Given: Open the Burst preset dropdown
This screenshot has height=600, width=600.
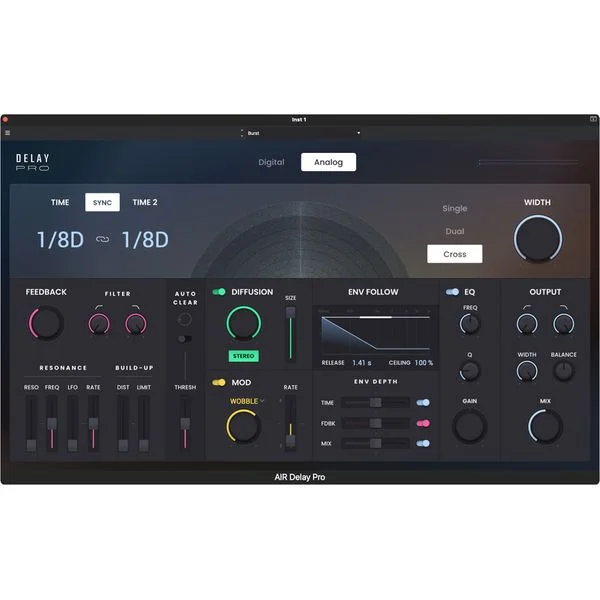Looking at the screenshot, I should 303,133.
